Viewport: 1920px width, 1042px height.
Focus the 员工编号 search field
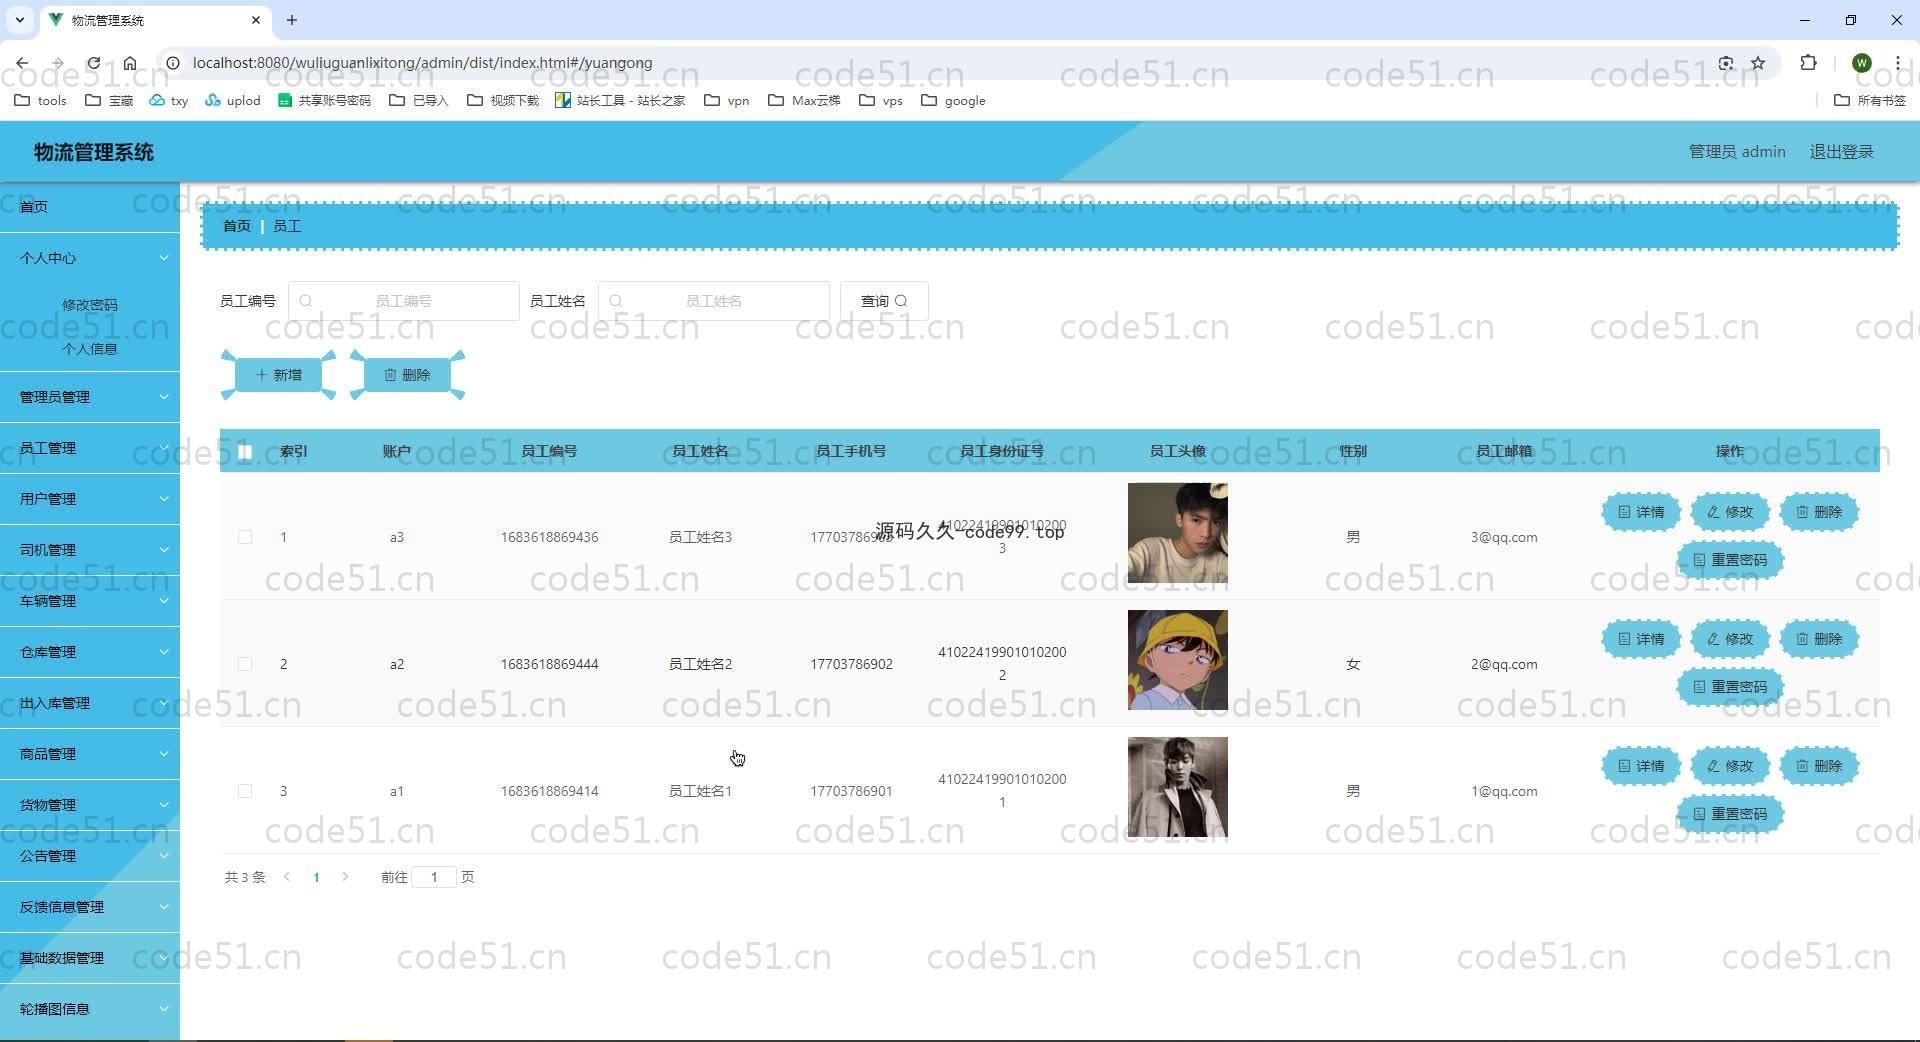click(x=404, y=301)
